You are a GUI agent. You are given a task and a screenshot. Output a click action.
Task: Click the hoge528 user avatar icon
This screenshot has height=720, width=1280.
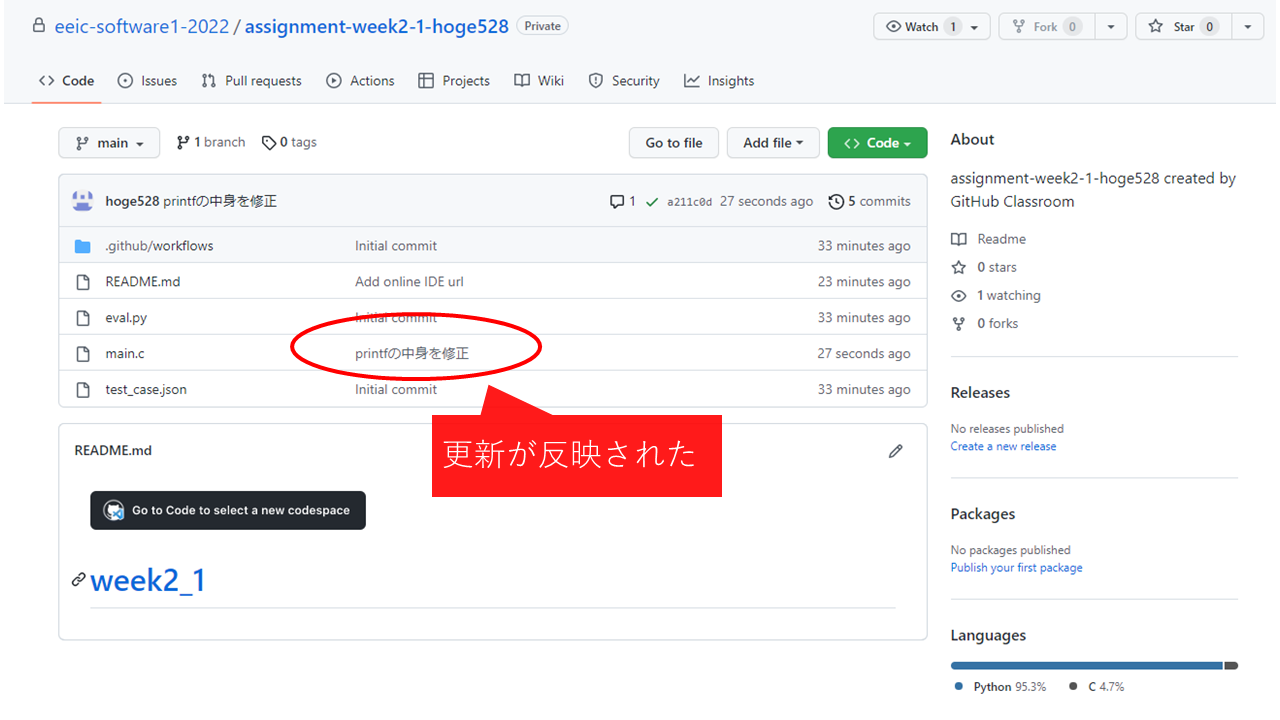(83, 201)
